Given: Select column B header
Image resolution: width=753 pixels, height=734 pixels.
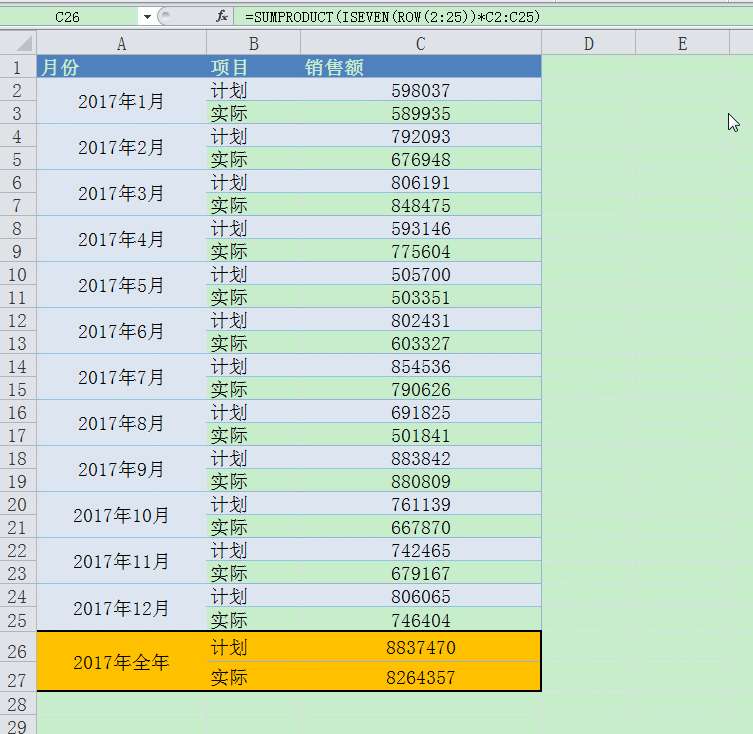Looking at the screenshot, I should 254,44.
